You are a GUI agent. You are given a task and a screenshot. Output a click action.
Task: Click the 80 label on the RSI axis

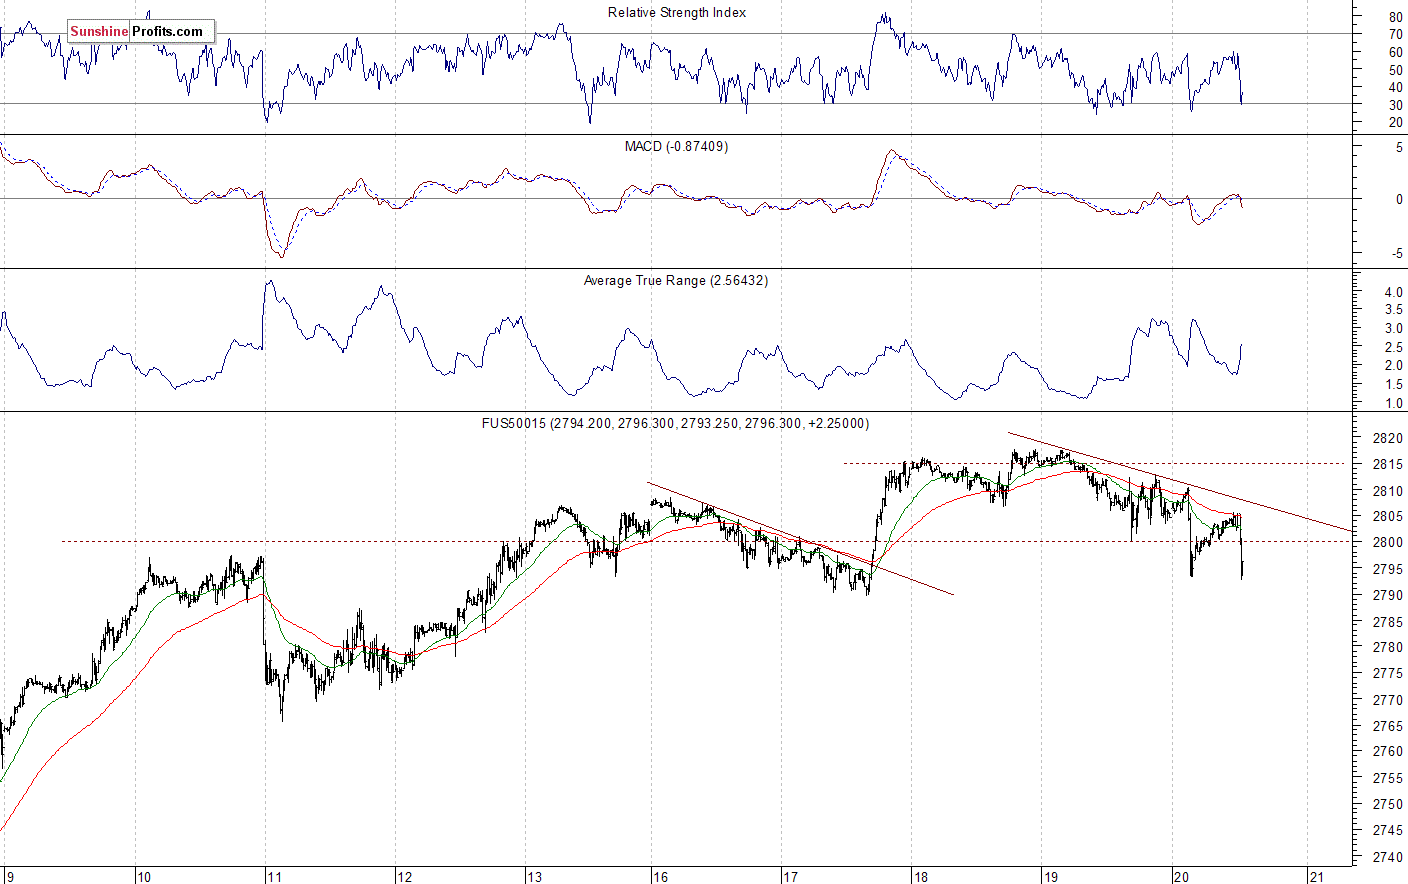click(1395, 18)
